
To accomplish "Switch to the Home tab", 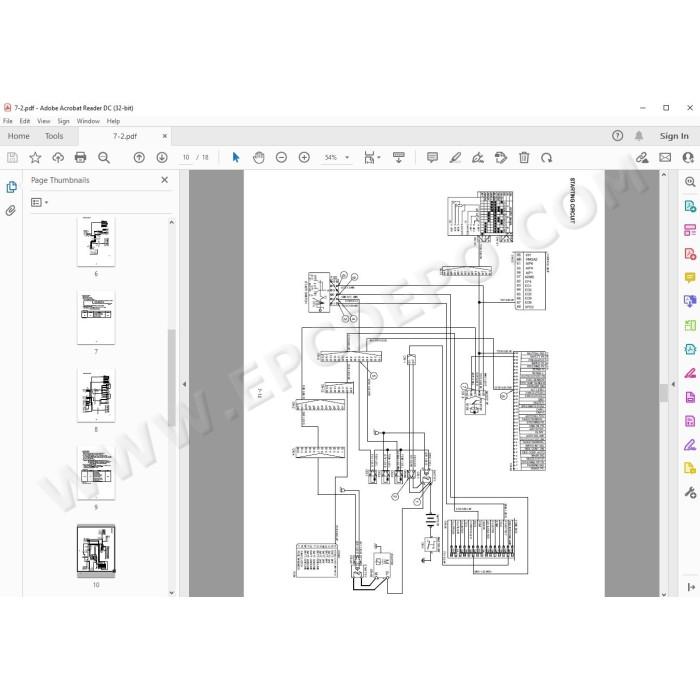I will (18, 136).
